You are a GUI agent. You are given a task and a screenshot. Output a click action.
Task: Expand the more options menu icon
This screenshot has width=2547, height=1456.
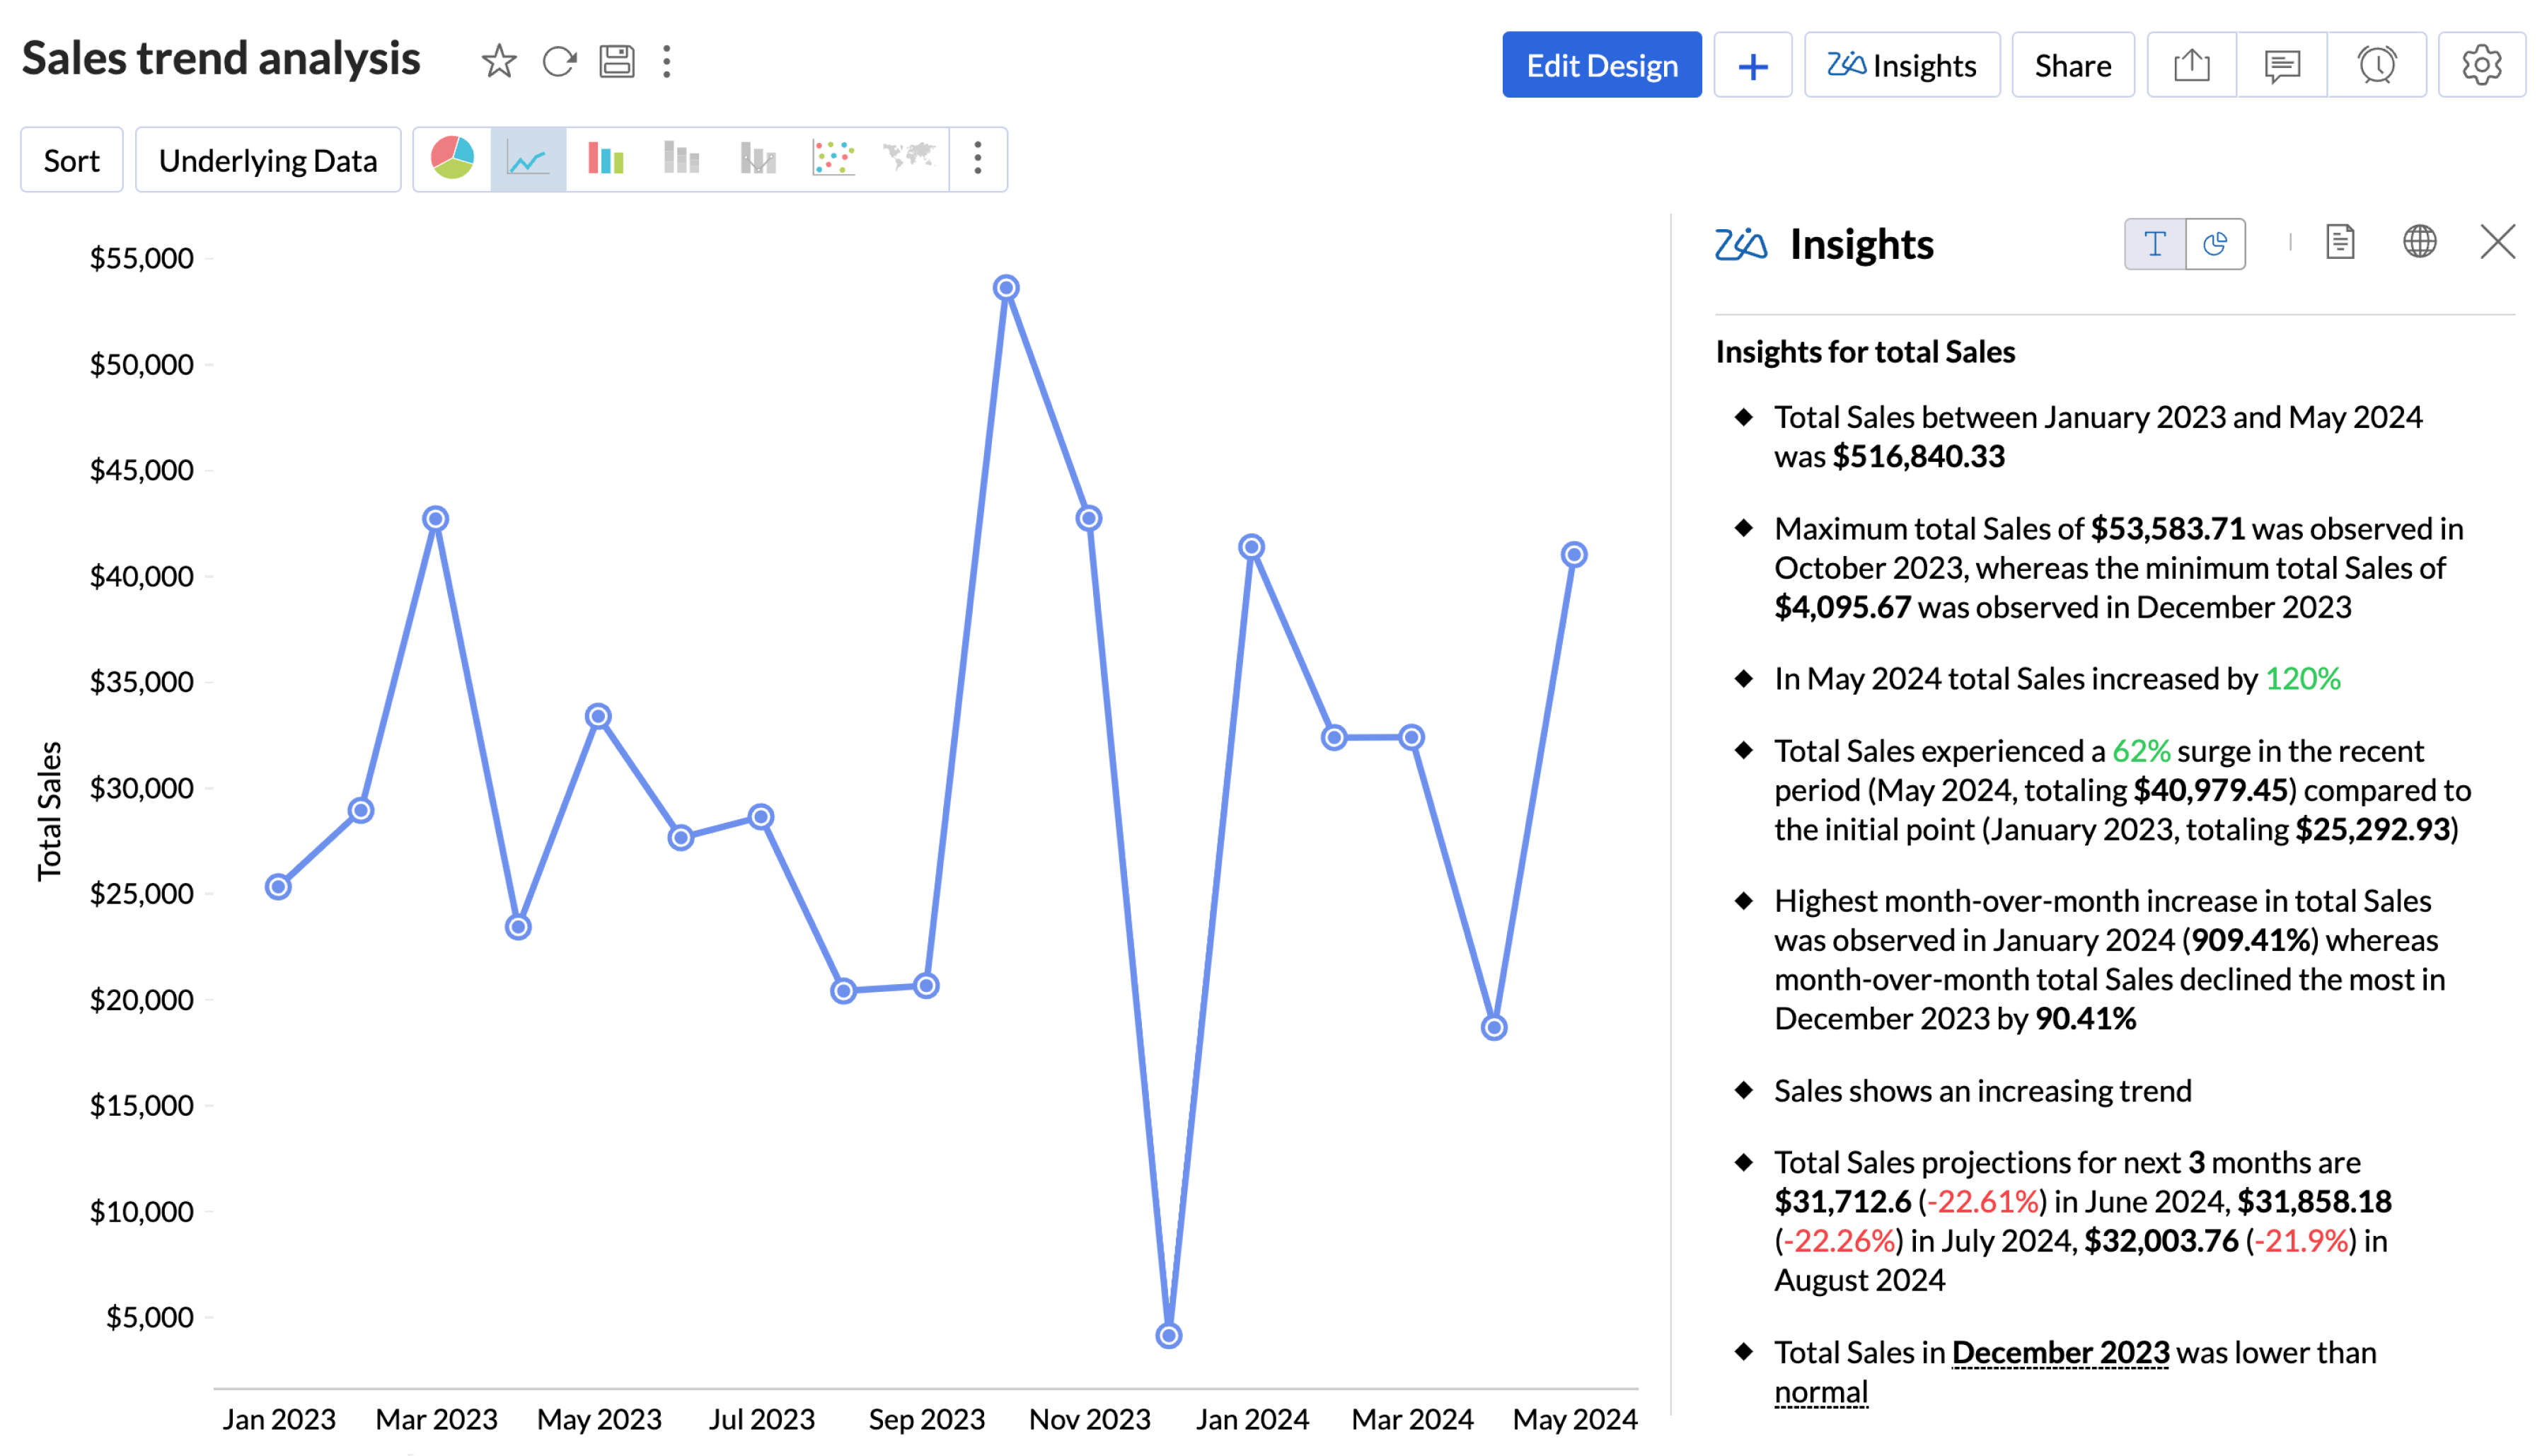tap(978, 159)
